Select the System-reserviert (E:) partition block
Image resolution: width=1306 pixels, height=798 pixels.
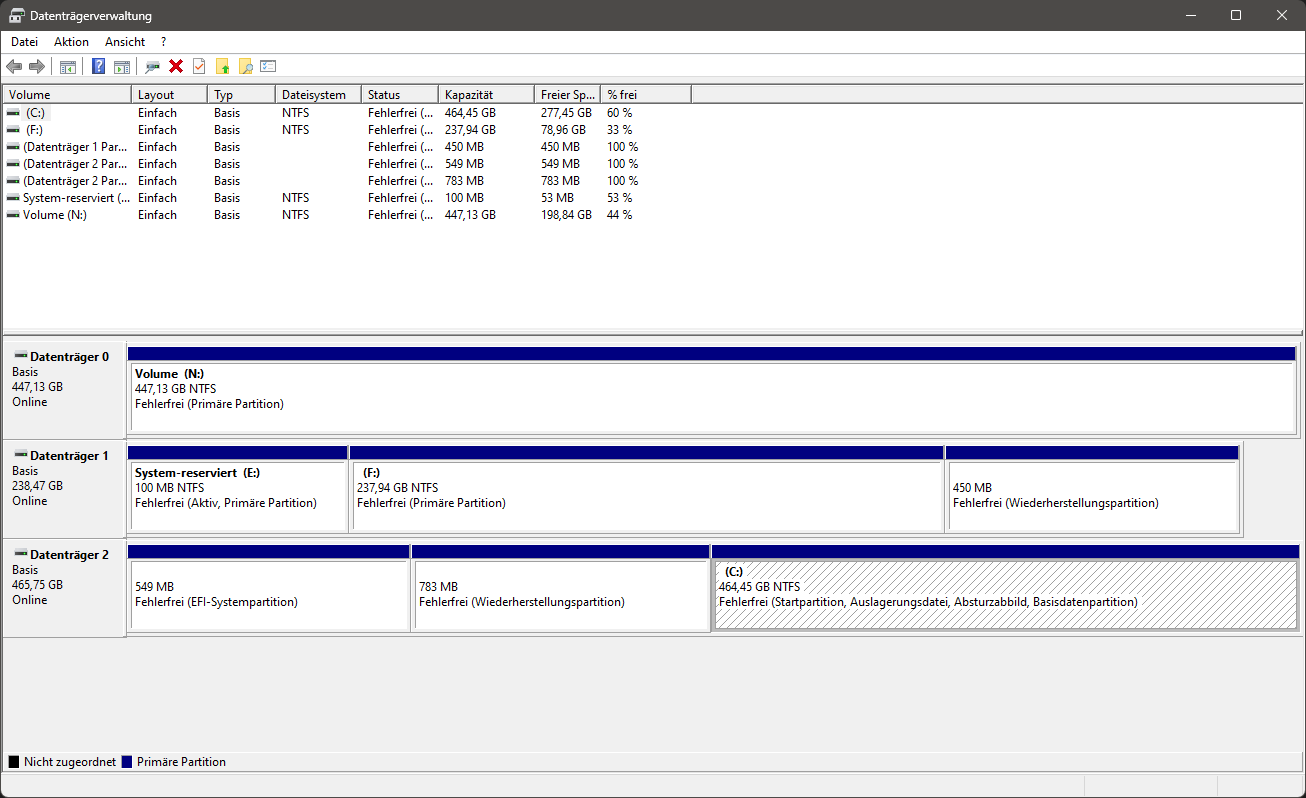click(x=238, y=489)
